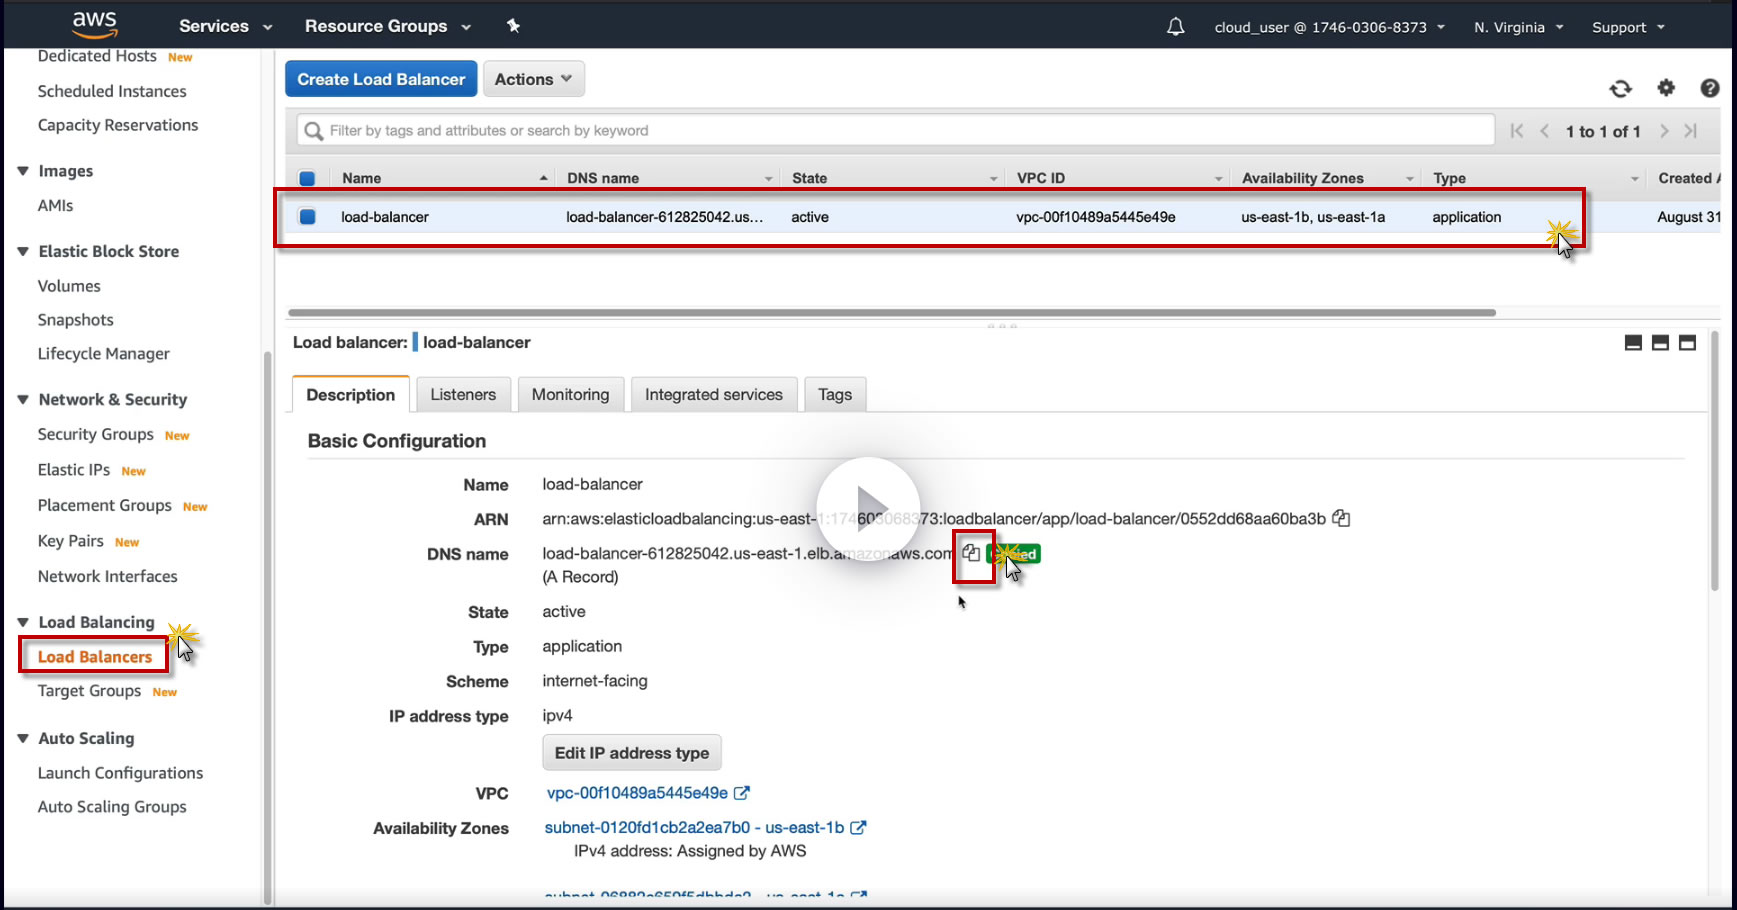Click the pin shortcut icon in the navbar
The height and width of the screenshot is (910, 1737).
(x=513, y=26)
